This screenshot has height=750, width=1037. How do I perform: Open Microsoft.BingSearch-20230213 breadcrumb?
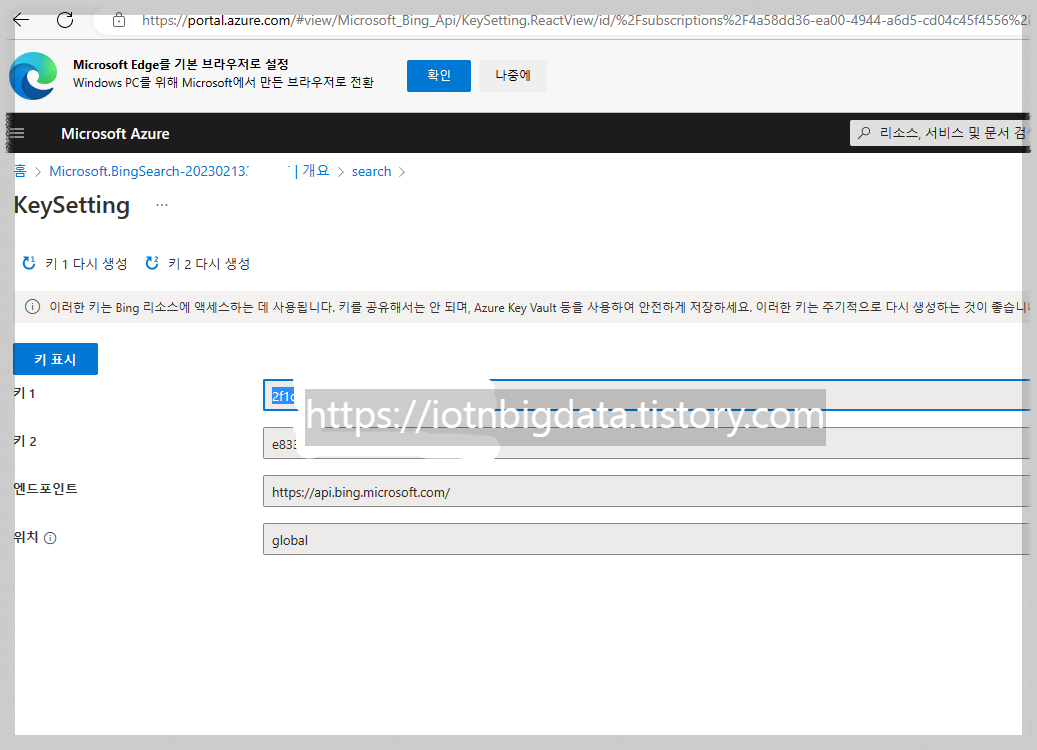click(149, 171)
